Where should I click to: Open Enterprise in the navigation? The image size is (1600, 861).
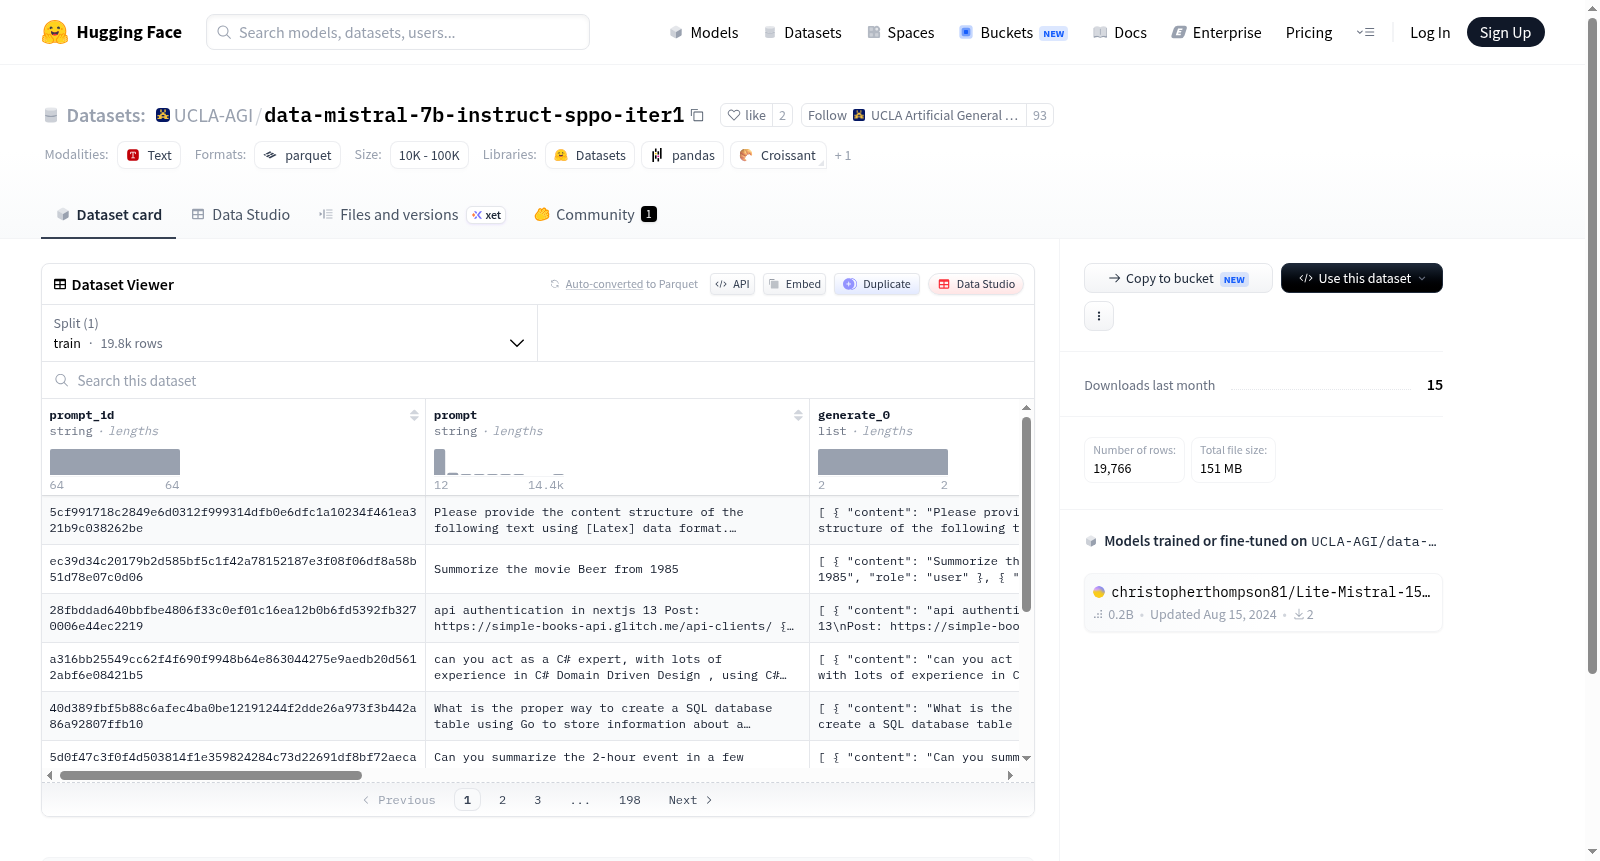click(1216, 32)
